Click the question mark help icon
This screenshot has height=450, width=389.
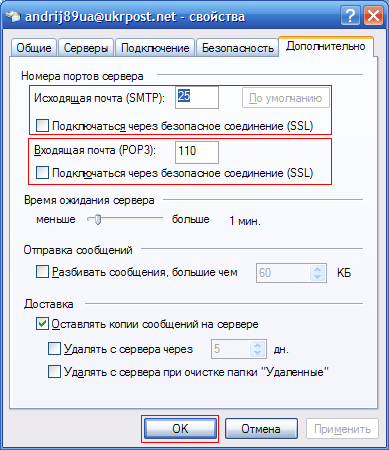point(350,15)
